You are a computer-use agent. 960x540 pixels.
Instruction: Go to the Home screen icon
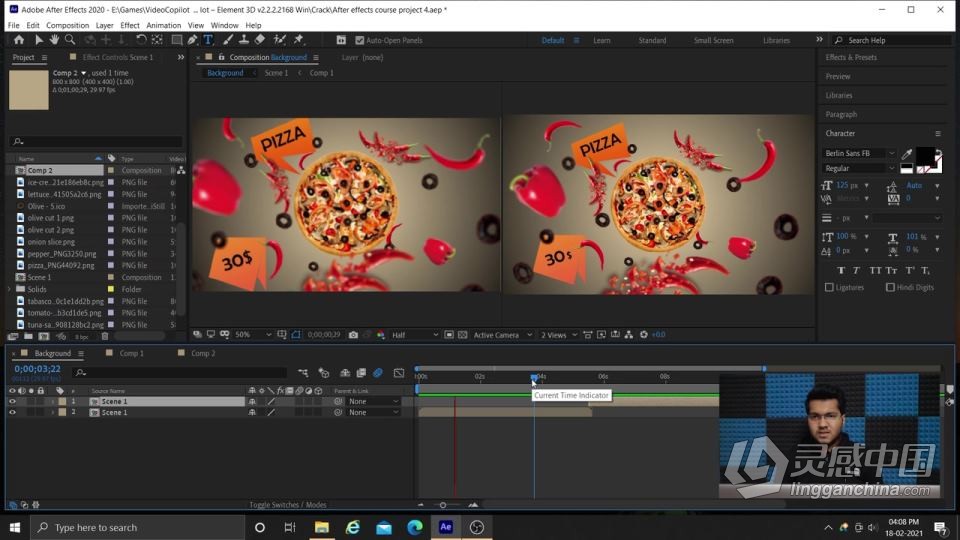click(19, 40)
